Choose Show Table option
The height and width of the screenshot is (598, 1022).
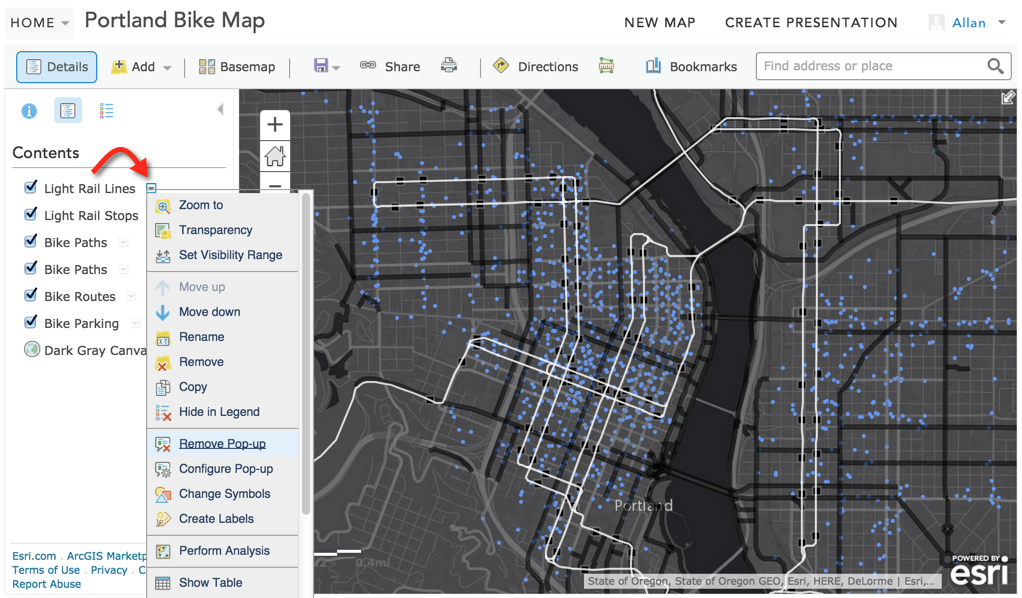223,582
